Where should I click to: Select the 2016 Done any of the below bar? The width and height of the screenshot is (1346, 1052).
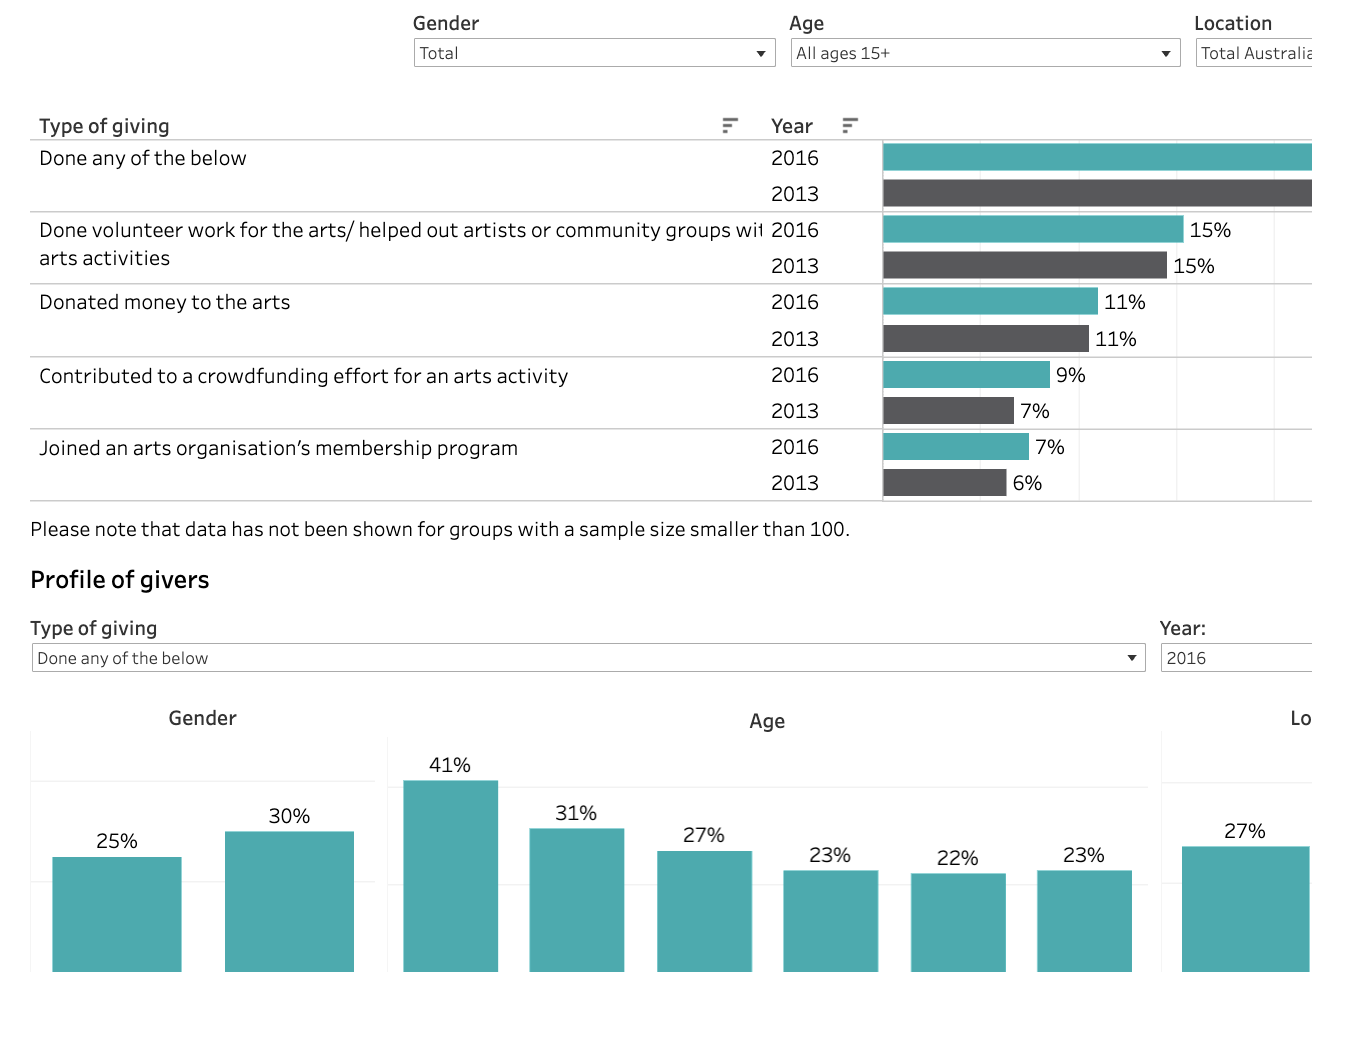click(x=1096, y=157)
